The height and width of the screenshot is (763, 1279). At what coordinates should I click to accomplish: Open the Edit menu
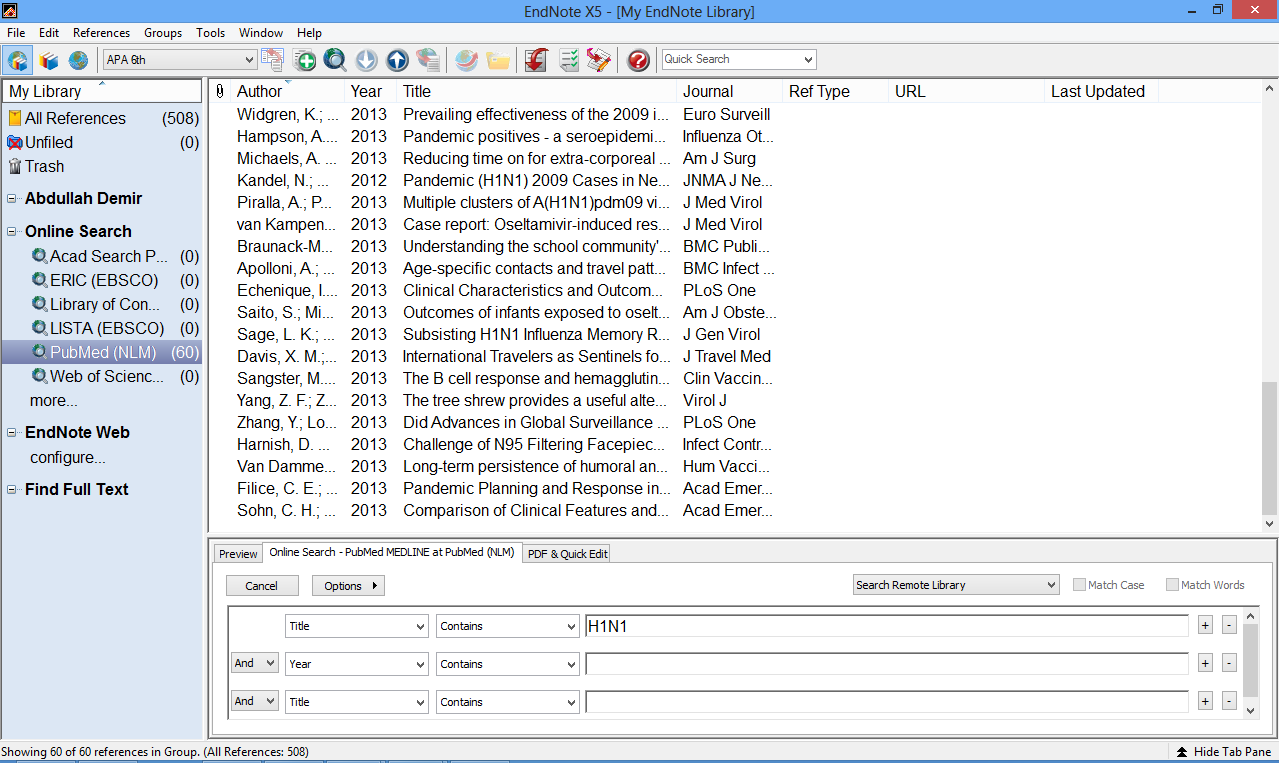[49, 33]
